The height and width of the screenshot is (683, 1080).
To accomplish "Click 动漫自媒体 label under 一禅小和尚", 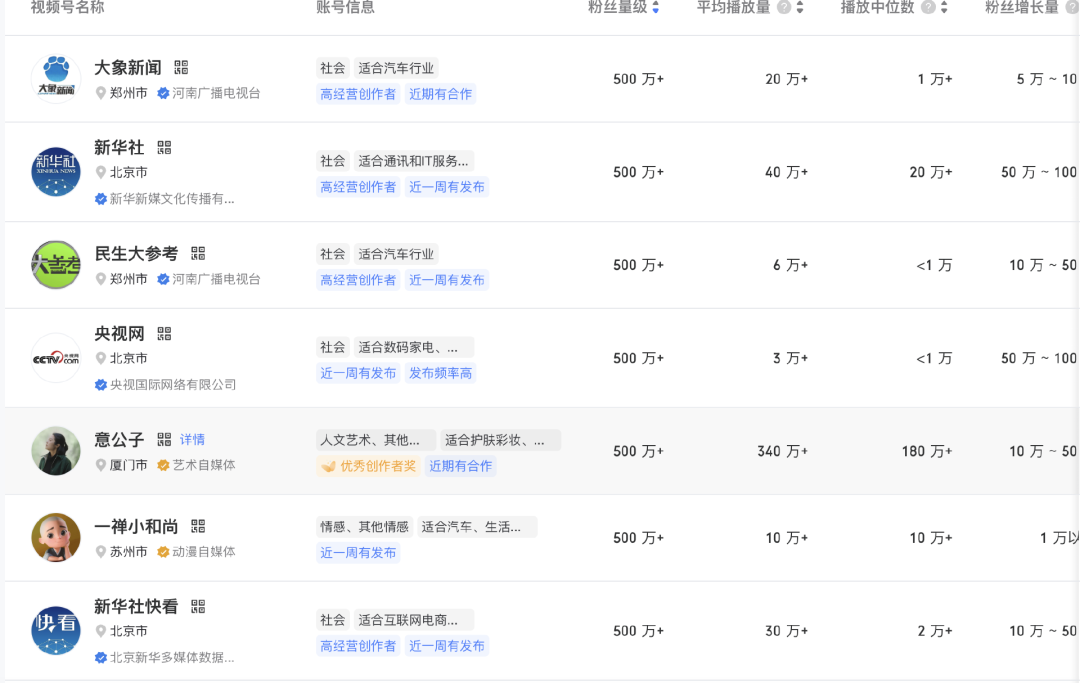I will pyautogui.click(x=204, y=552).
